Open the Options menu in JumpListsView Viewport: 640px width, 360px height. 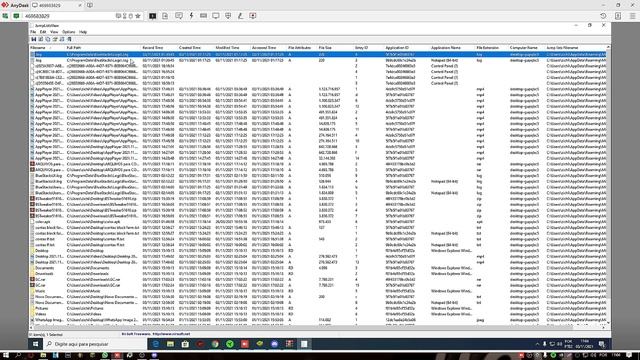coord(69,32)
